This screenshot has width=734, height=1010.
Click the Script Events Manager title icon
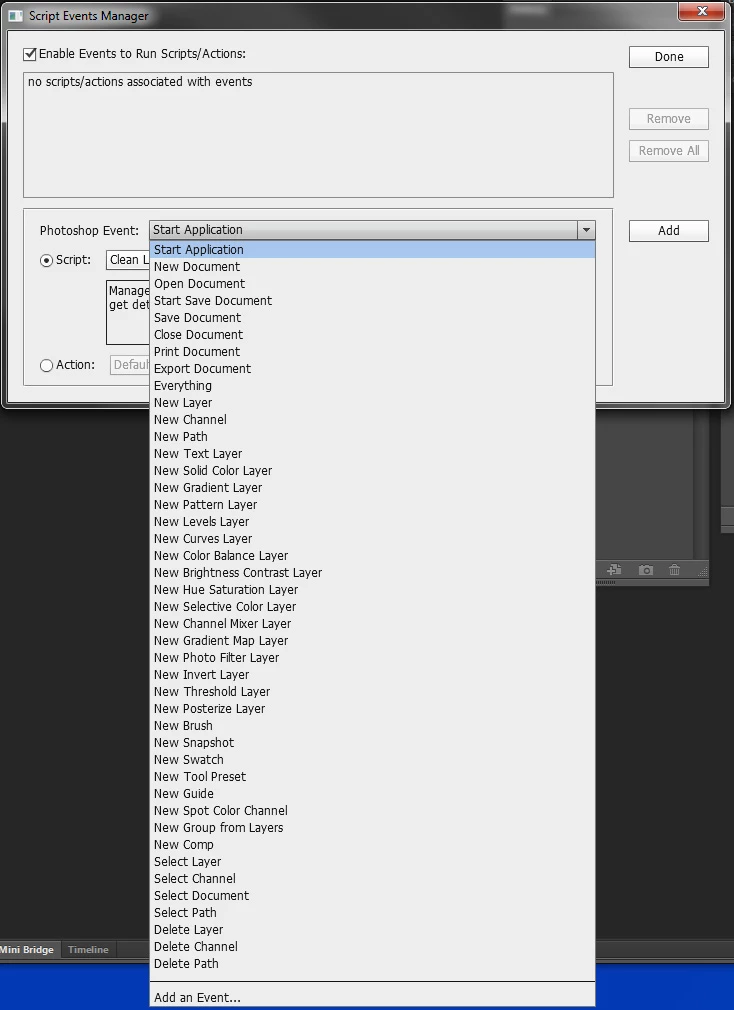click(15, 15)
